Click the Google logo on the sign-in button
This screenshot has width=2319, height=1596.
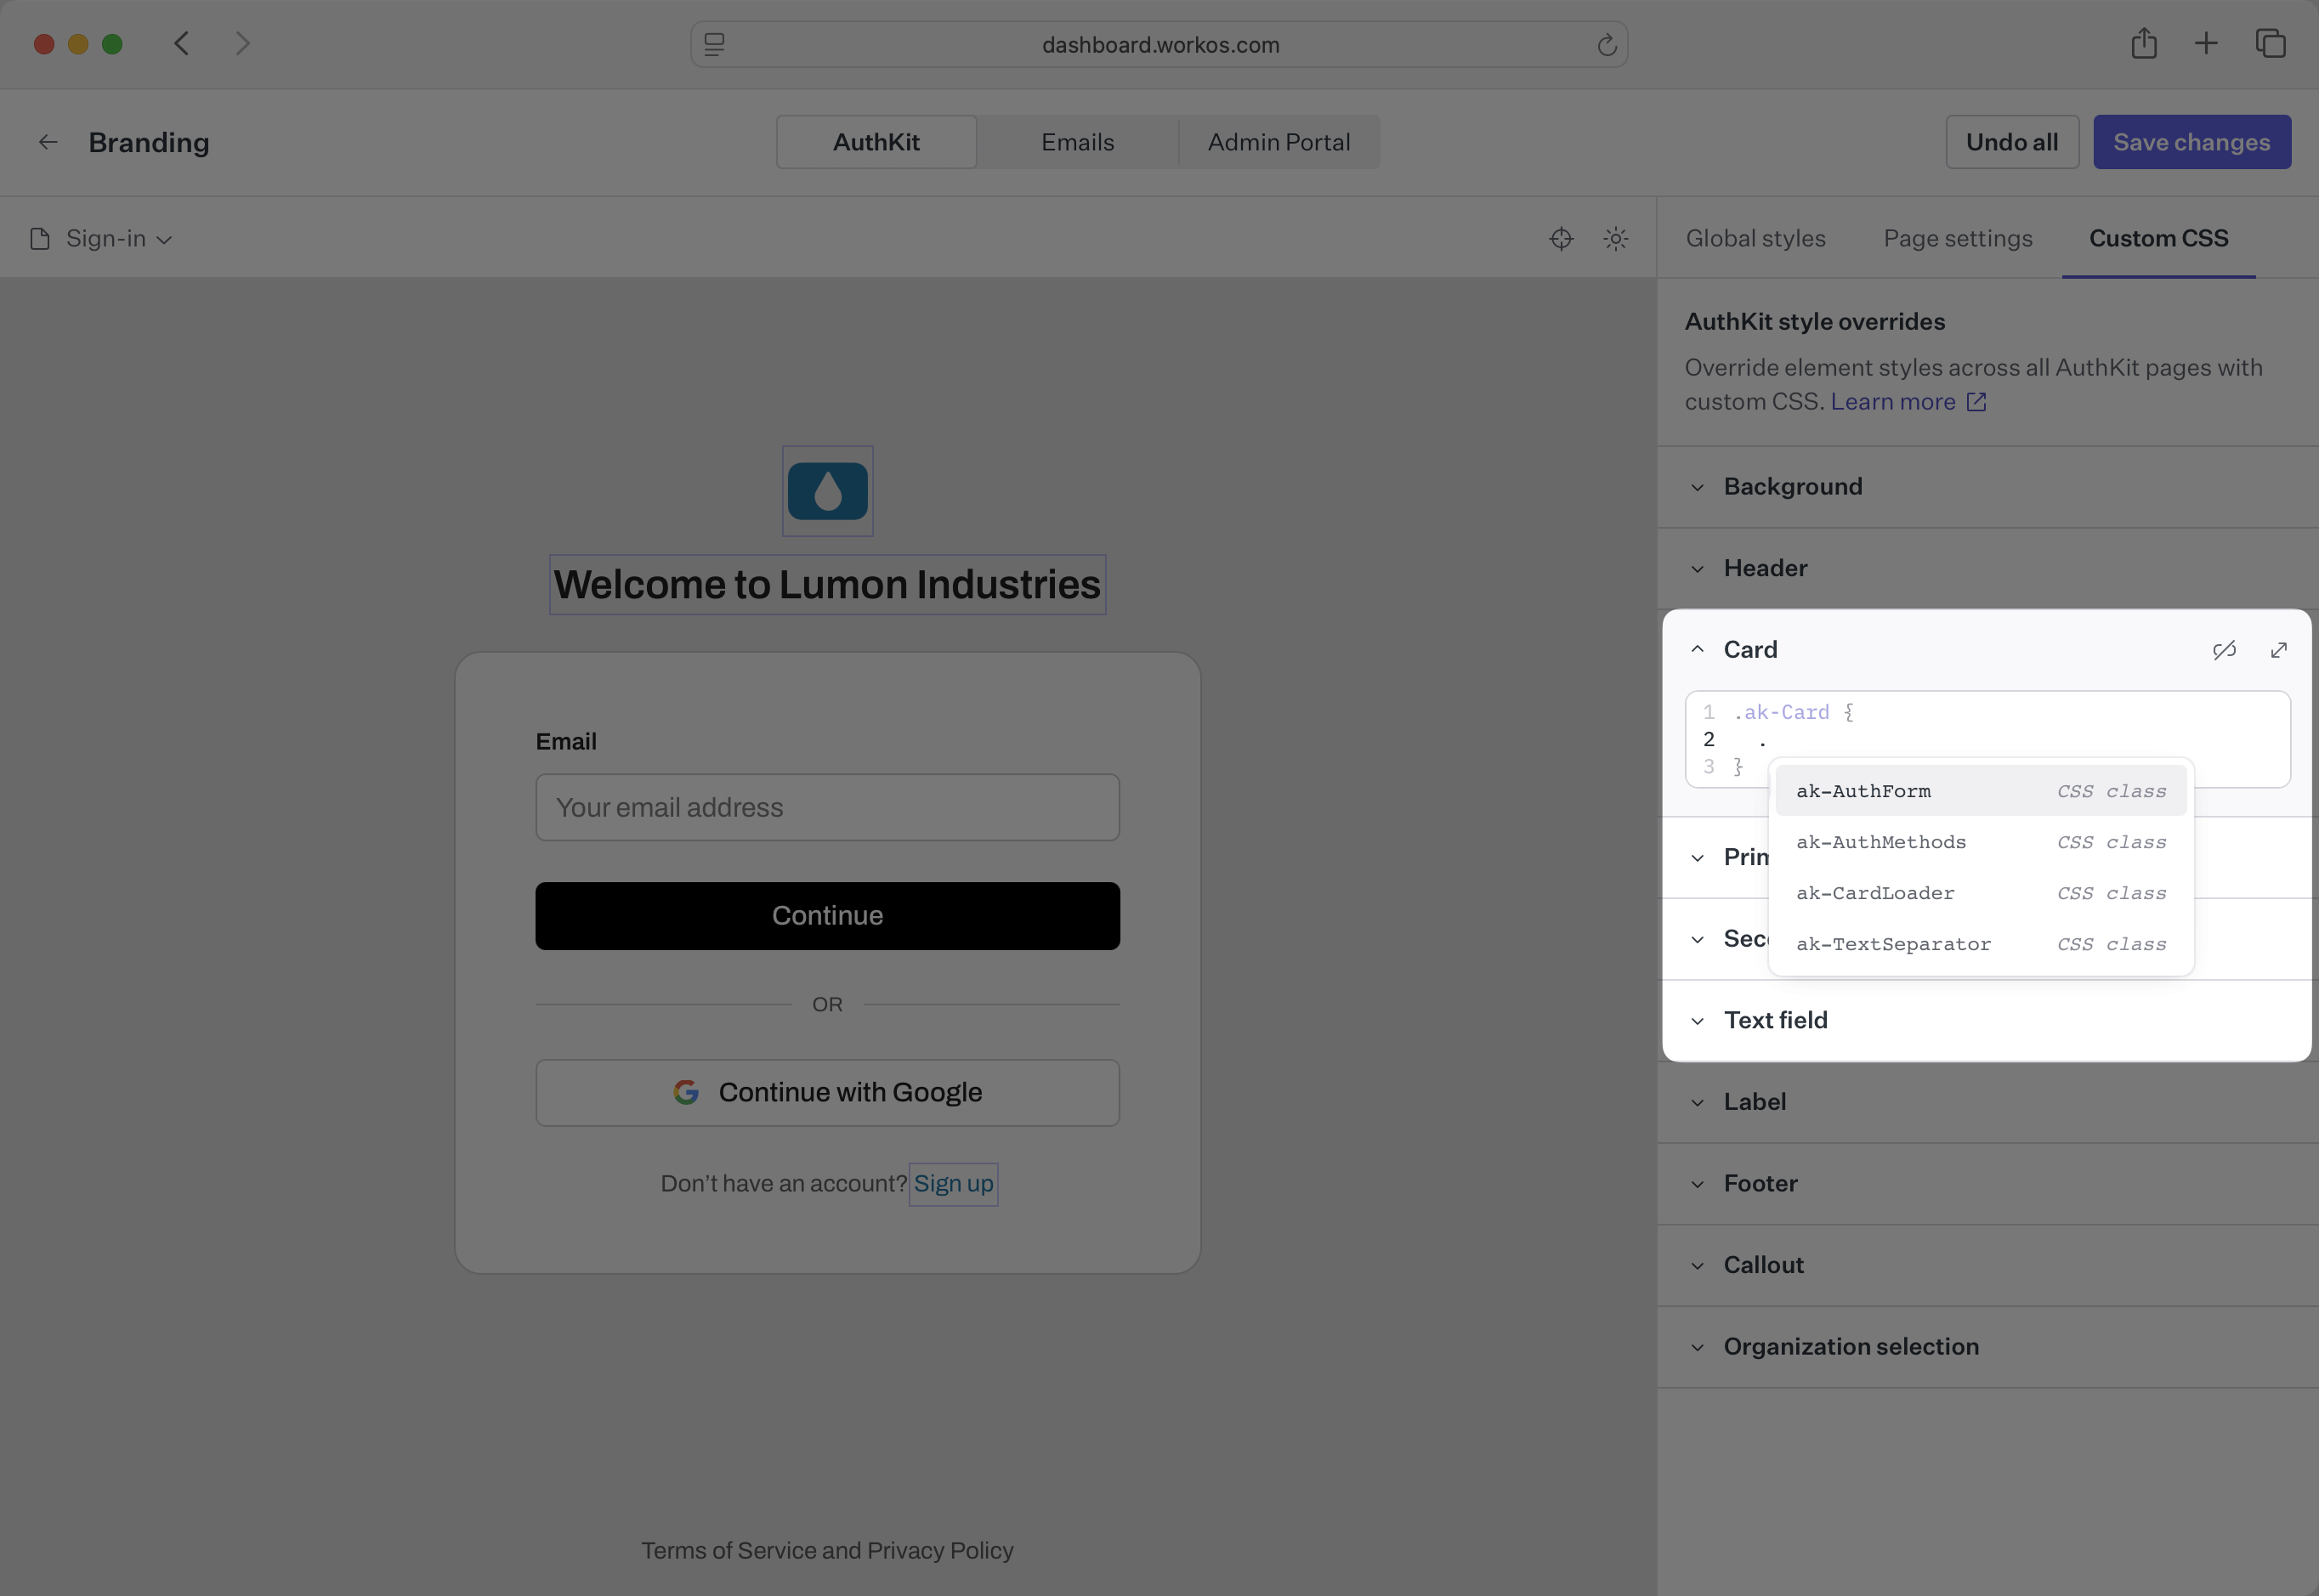685,1092
